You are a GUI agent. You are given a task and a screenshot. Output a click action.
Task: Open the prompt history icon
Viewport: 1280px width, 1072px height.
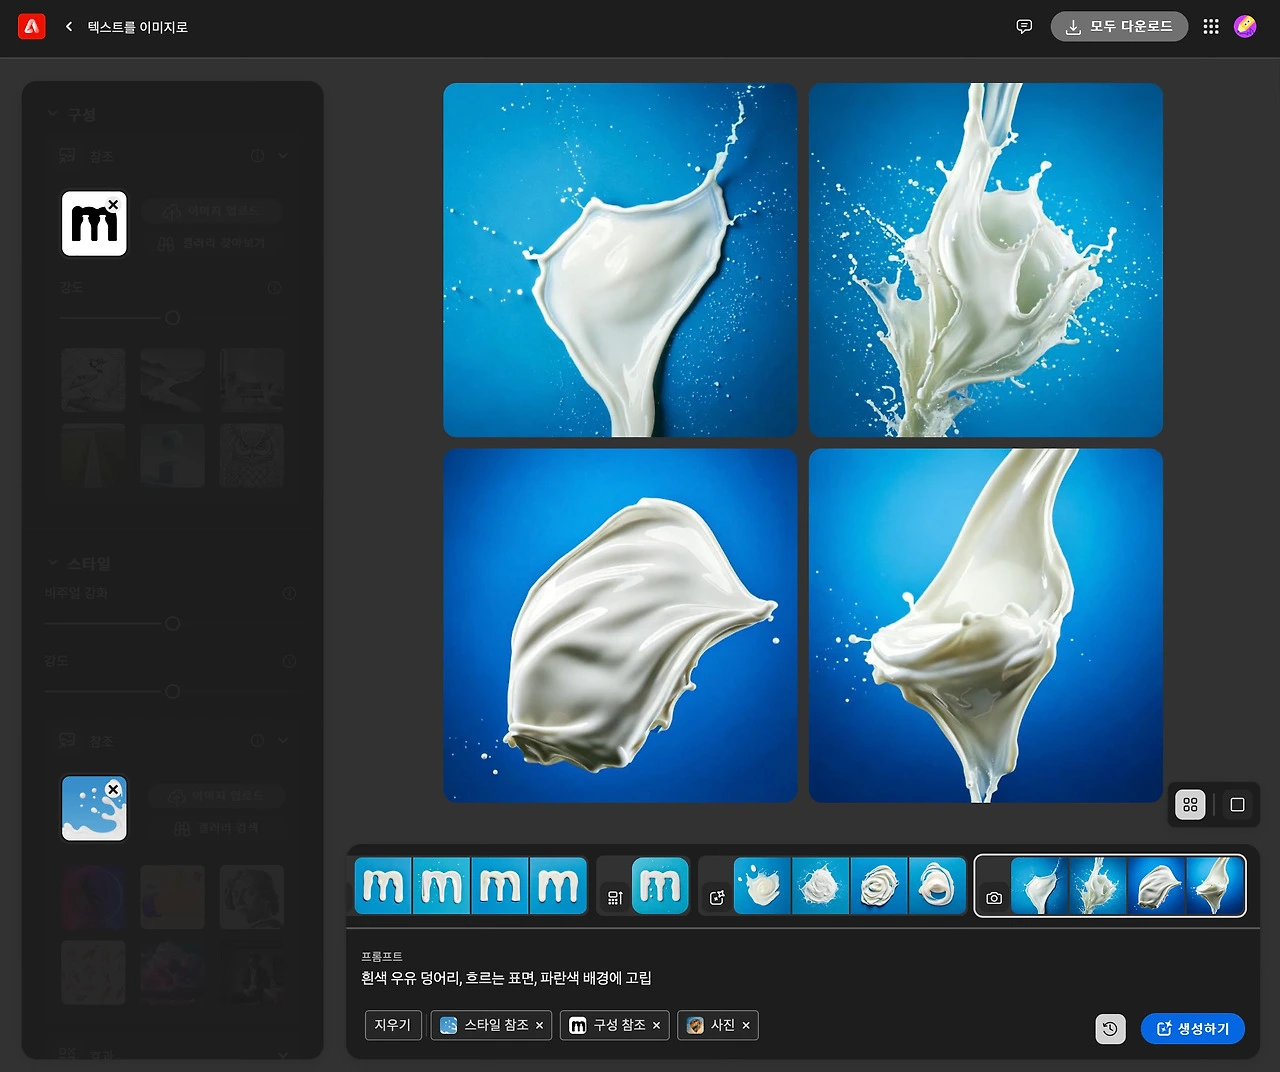1110,1029
